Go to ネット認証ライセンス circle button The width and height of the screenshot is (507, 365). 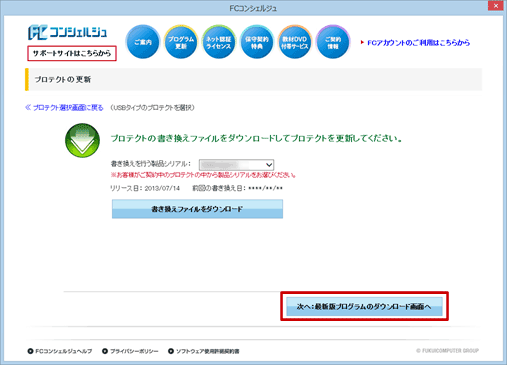point(219,42)
